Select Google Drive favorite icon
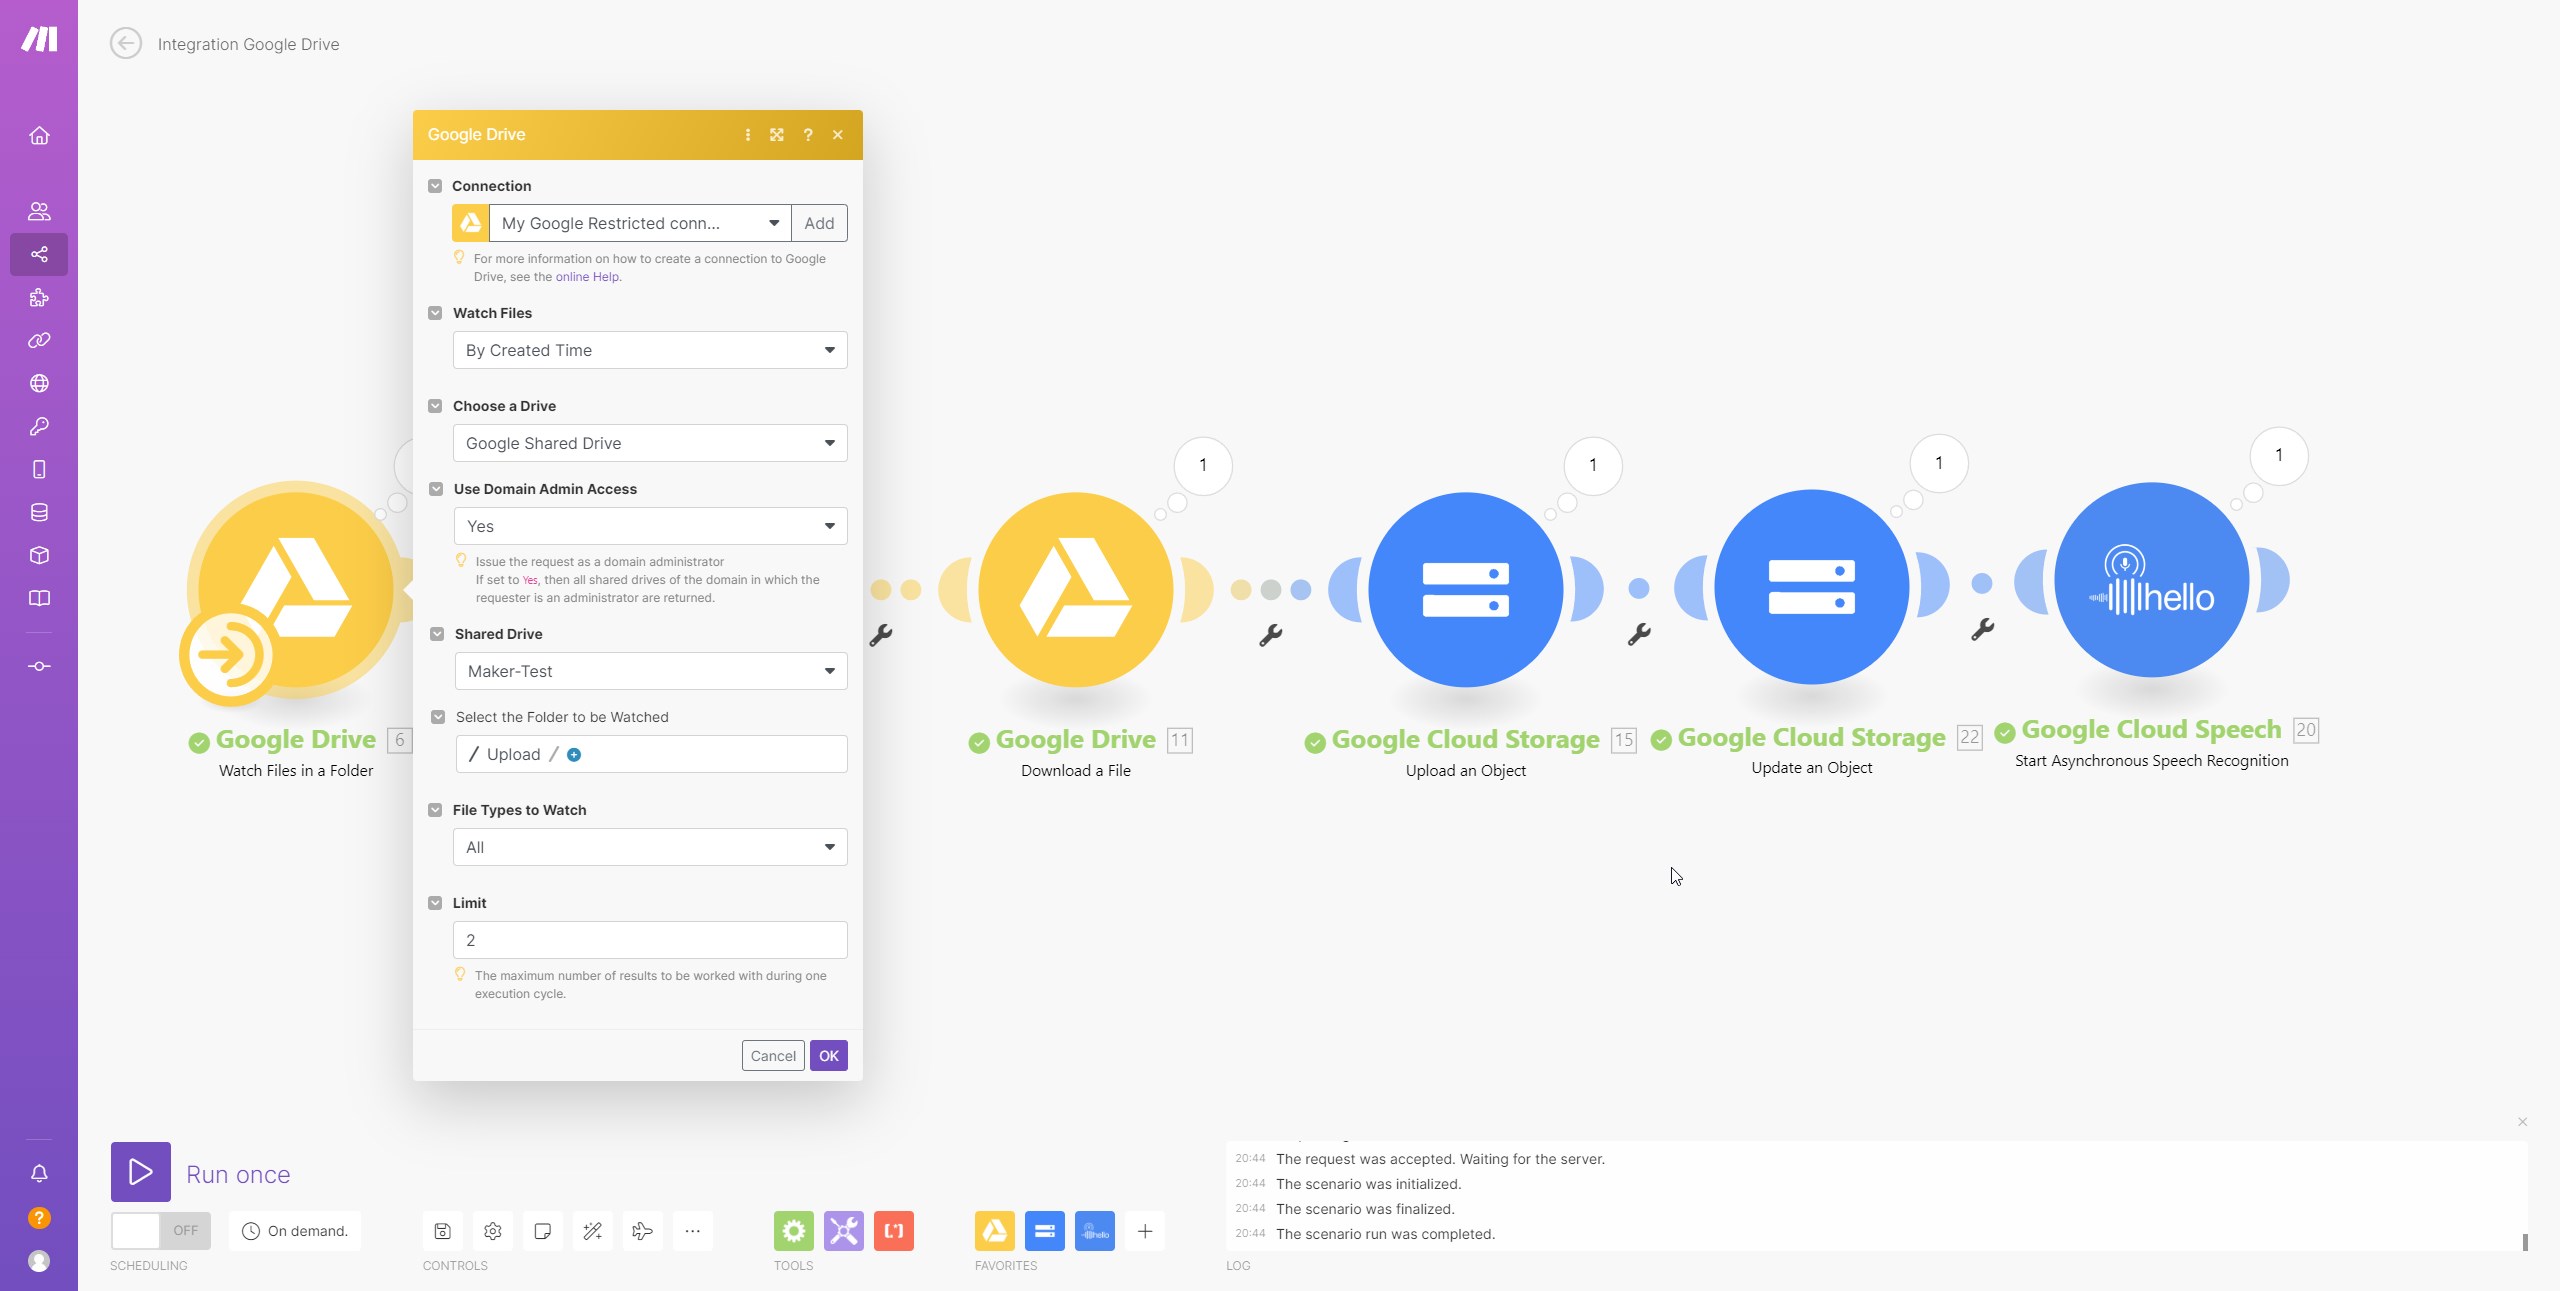The width and height of the screenshot is (2560, 1291). pos(995,1231)
